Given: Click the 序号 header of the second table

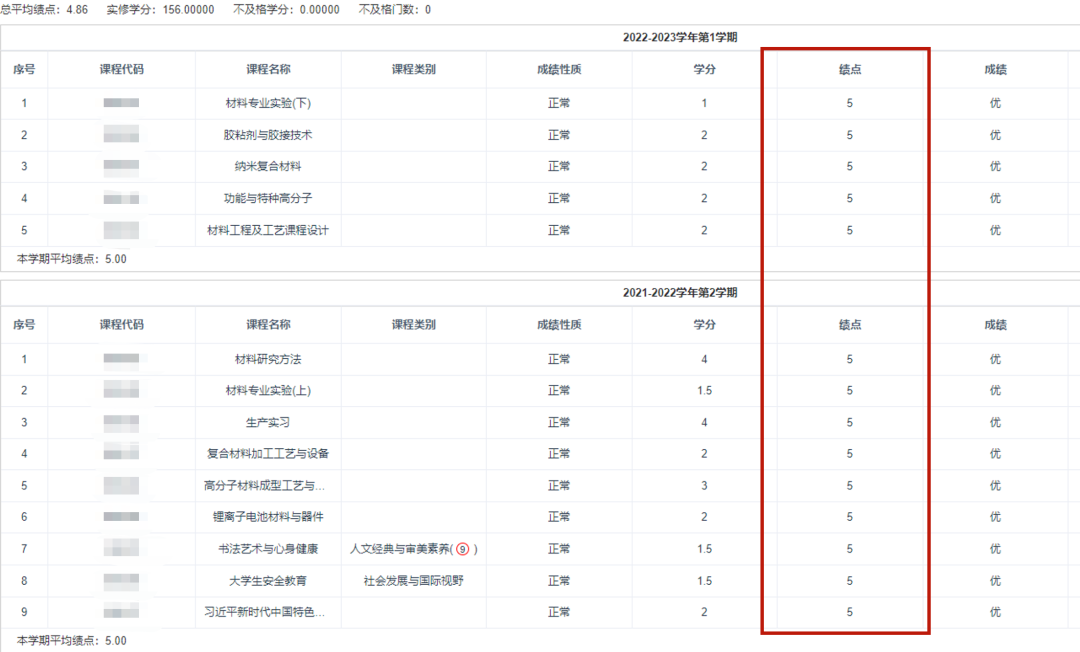Looking at the screenshot, I should click(24, 324).
